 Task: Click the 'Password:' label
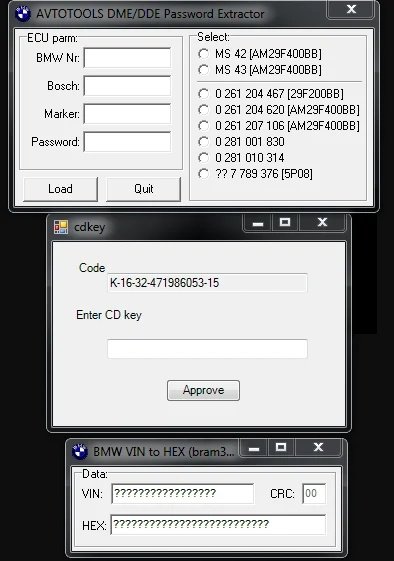click(55, 142)
